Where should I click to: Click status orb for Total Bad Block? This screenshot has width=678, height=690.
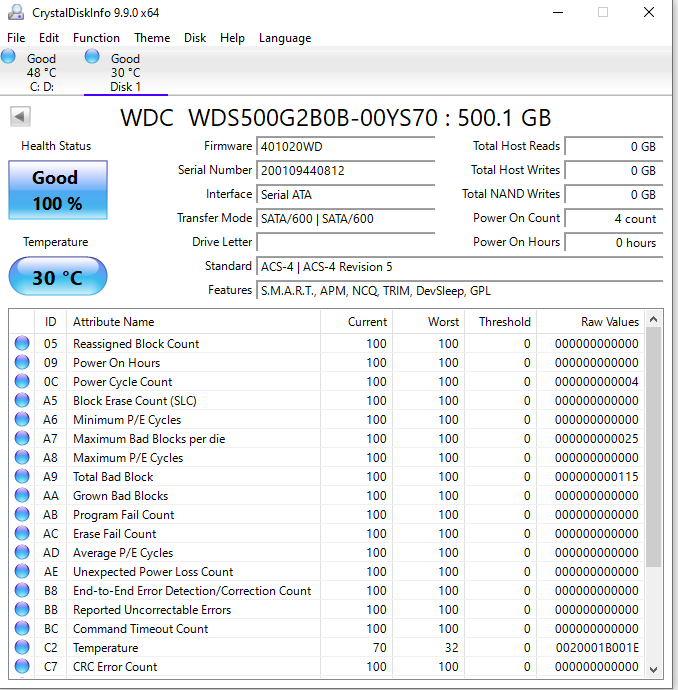pyautogui.click(x=22, y=476)
